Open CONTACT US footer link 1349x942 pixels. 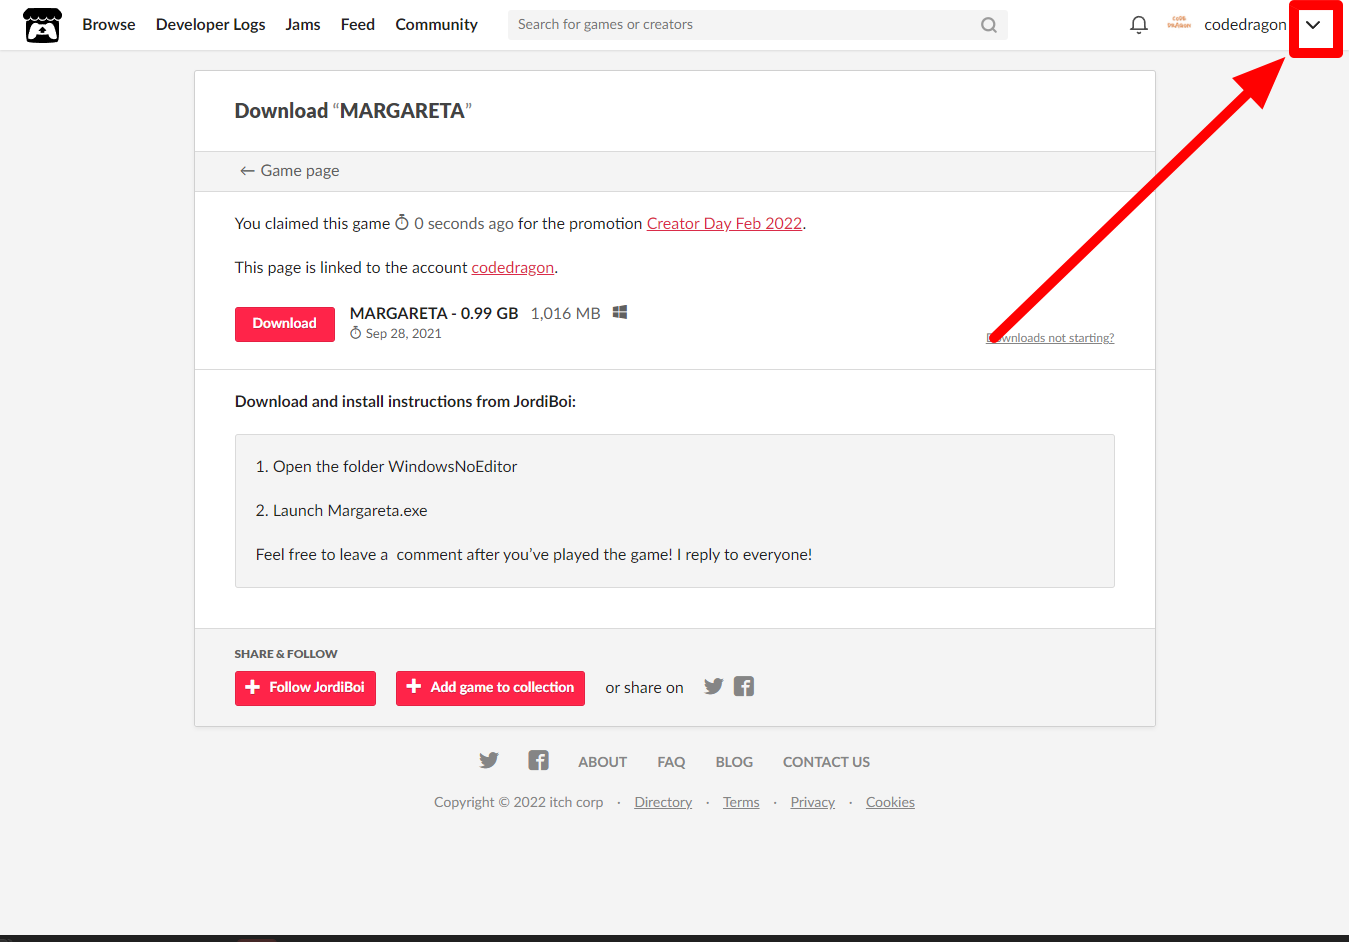(826, 762)
